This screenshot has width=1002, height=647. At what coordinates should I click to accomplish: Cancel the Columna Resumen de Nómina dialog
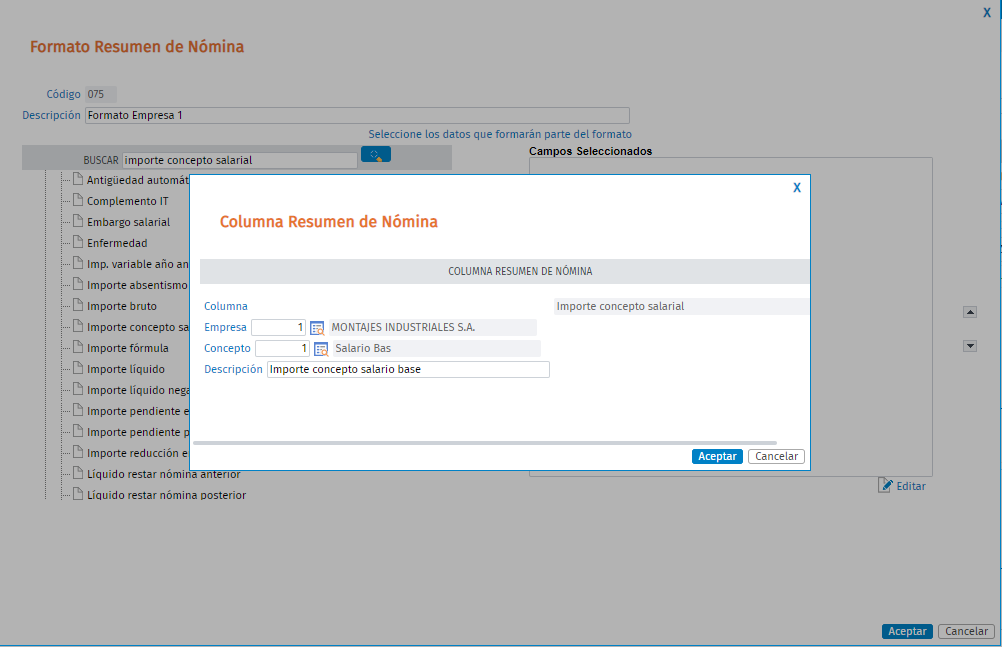pyautogui.click(x=776, y=456)
